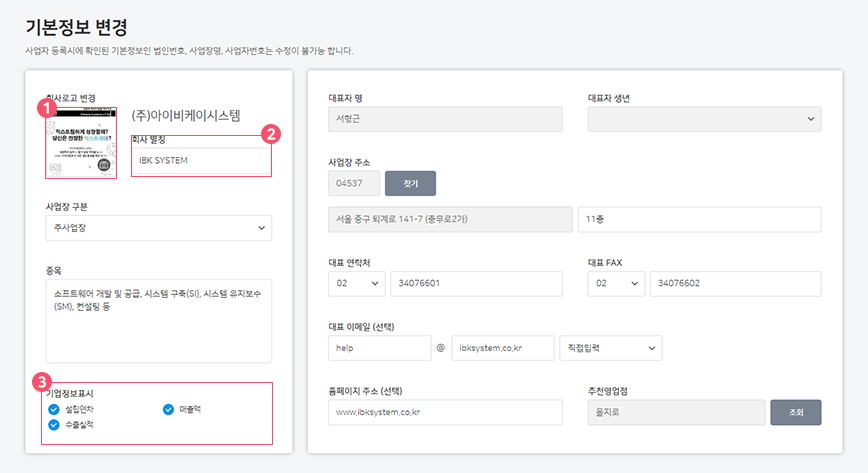The width and height of the screenshot is (868, 473).
Task: Click the 추천영업점 field 을지로
Action: pos(676,412)
